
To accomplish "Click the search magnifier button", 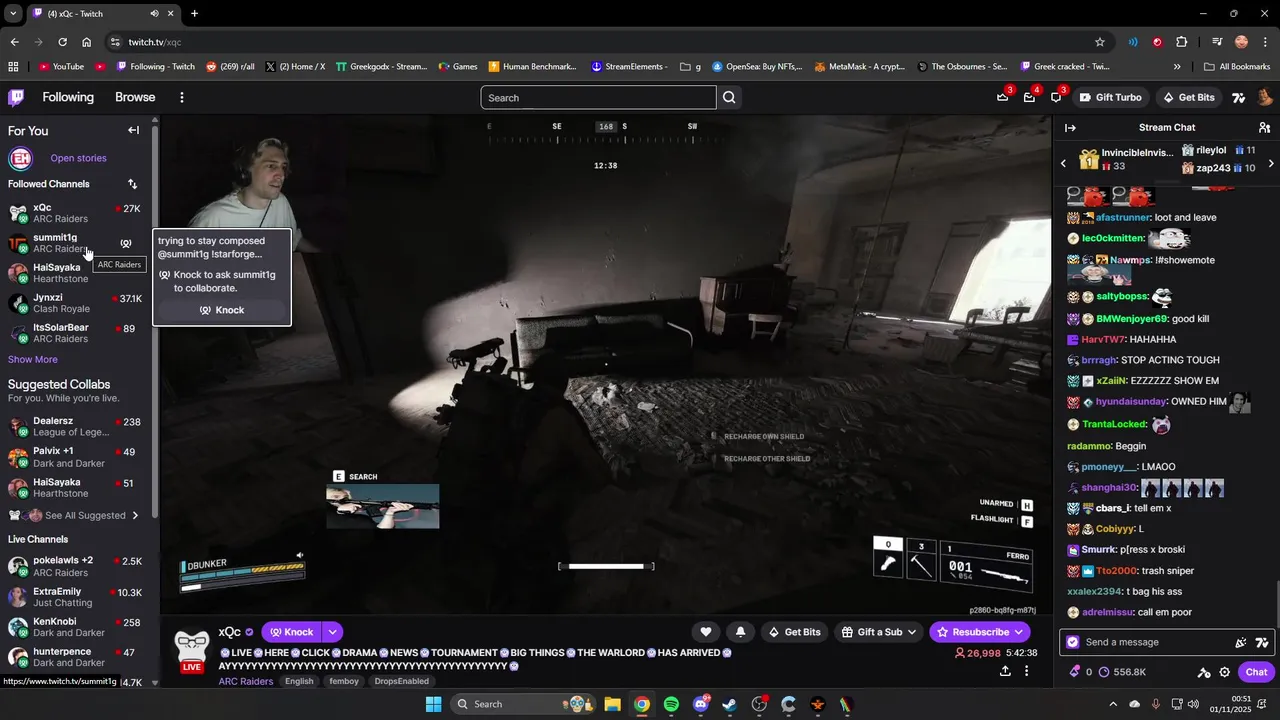I will tap(729, 97).
